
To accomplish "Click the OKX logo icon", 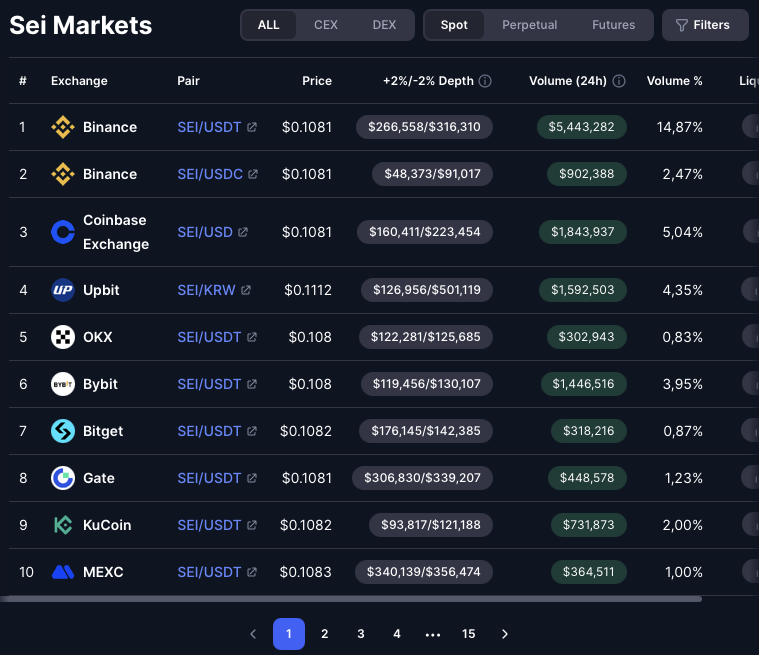I will click(x=63, y=337).
